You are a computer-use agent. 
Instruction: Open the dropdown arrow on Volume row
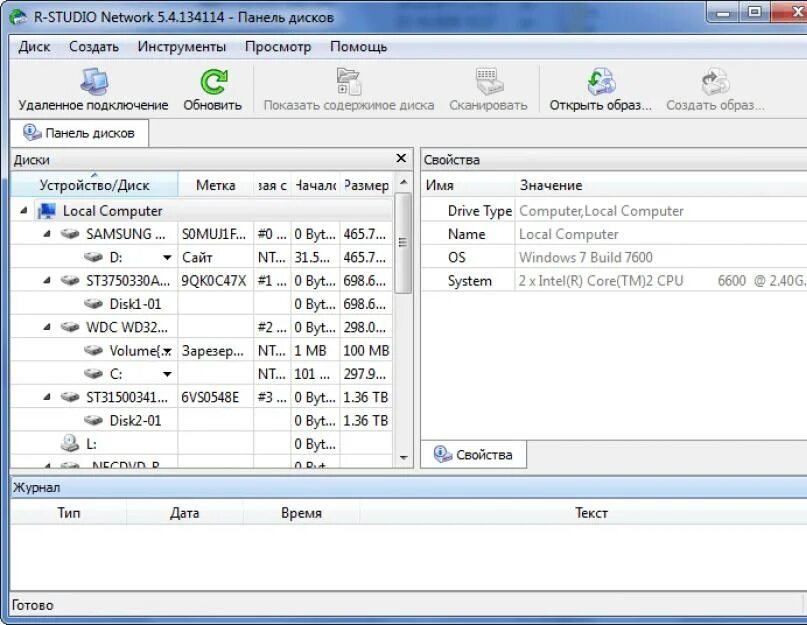[x=167, y=351]
